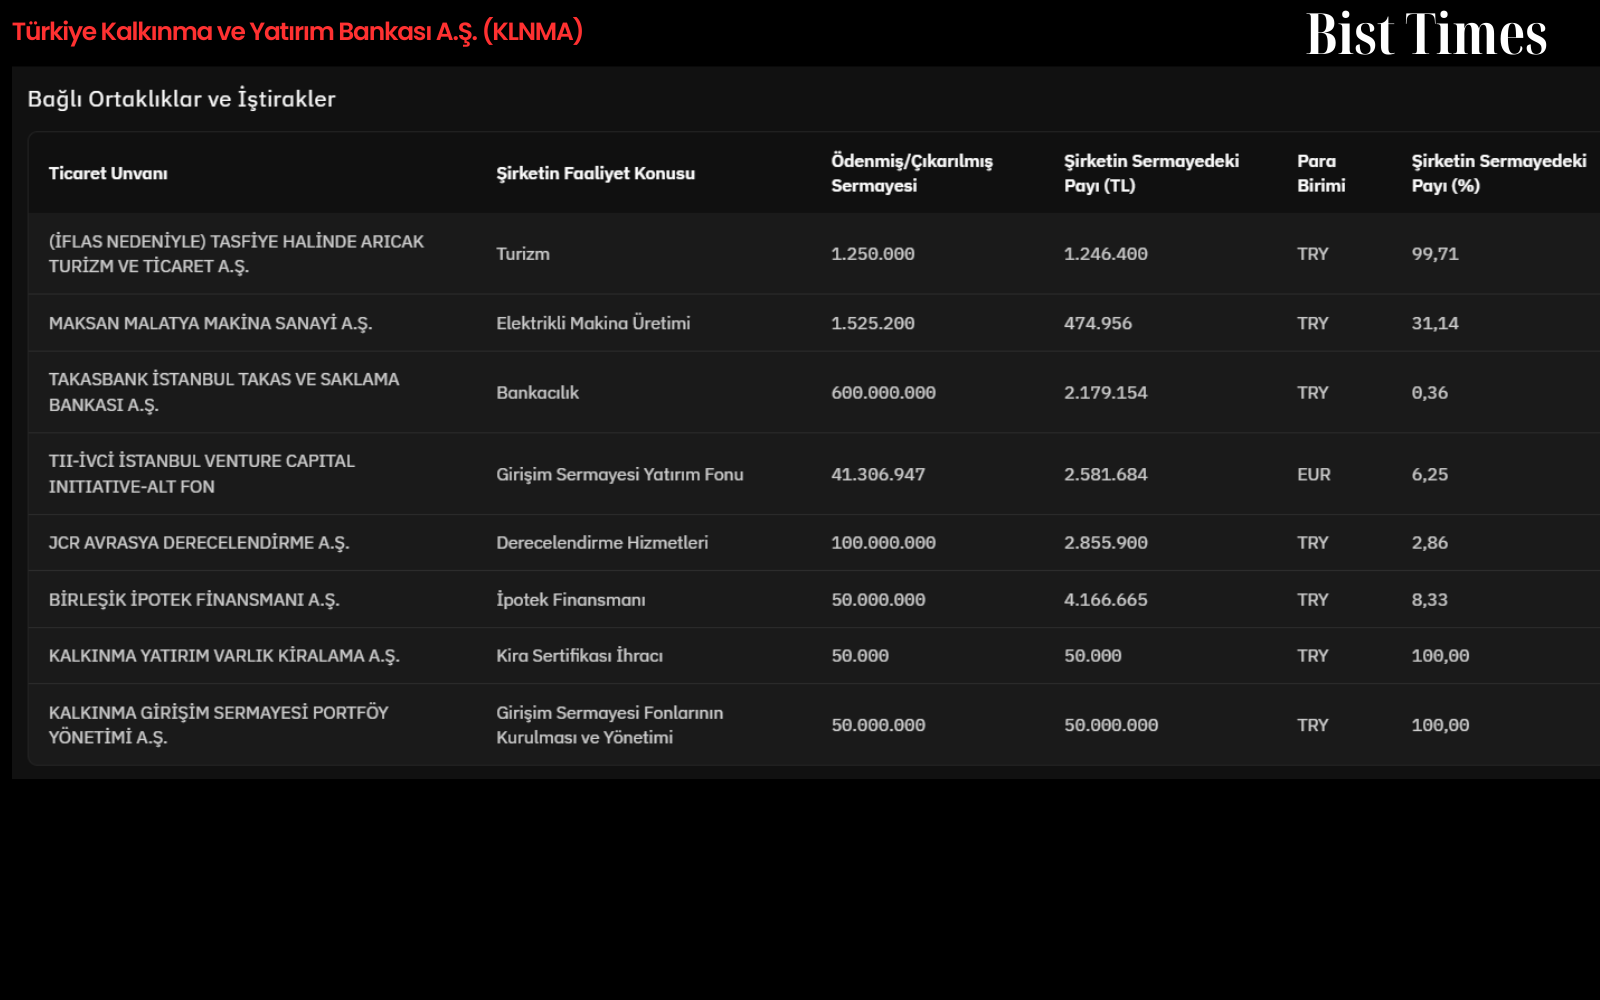Select the TII-İVCİ İSTANBUL VENTURE CAPITAL row
This screenshot has height=1000, width=1600.
click(814, 474)
